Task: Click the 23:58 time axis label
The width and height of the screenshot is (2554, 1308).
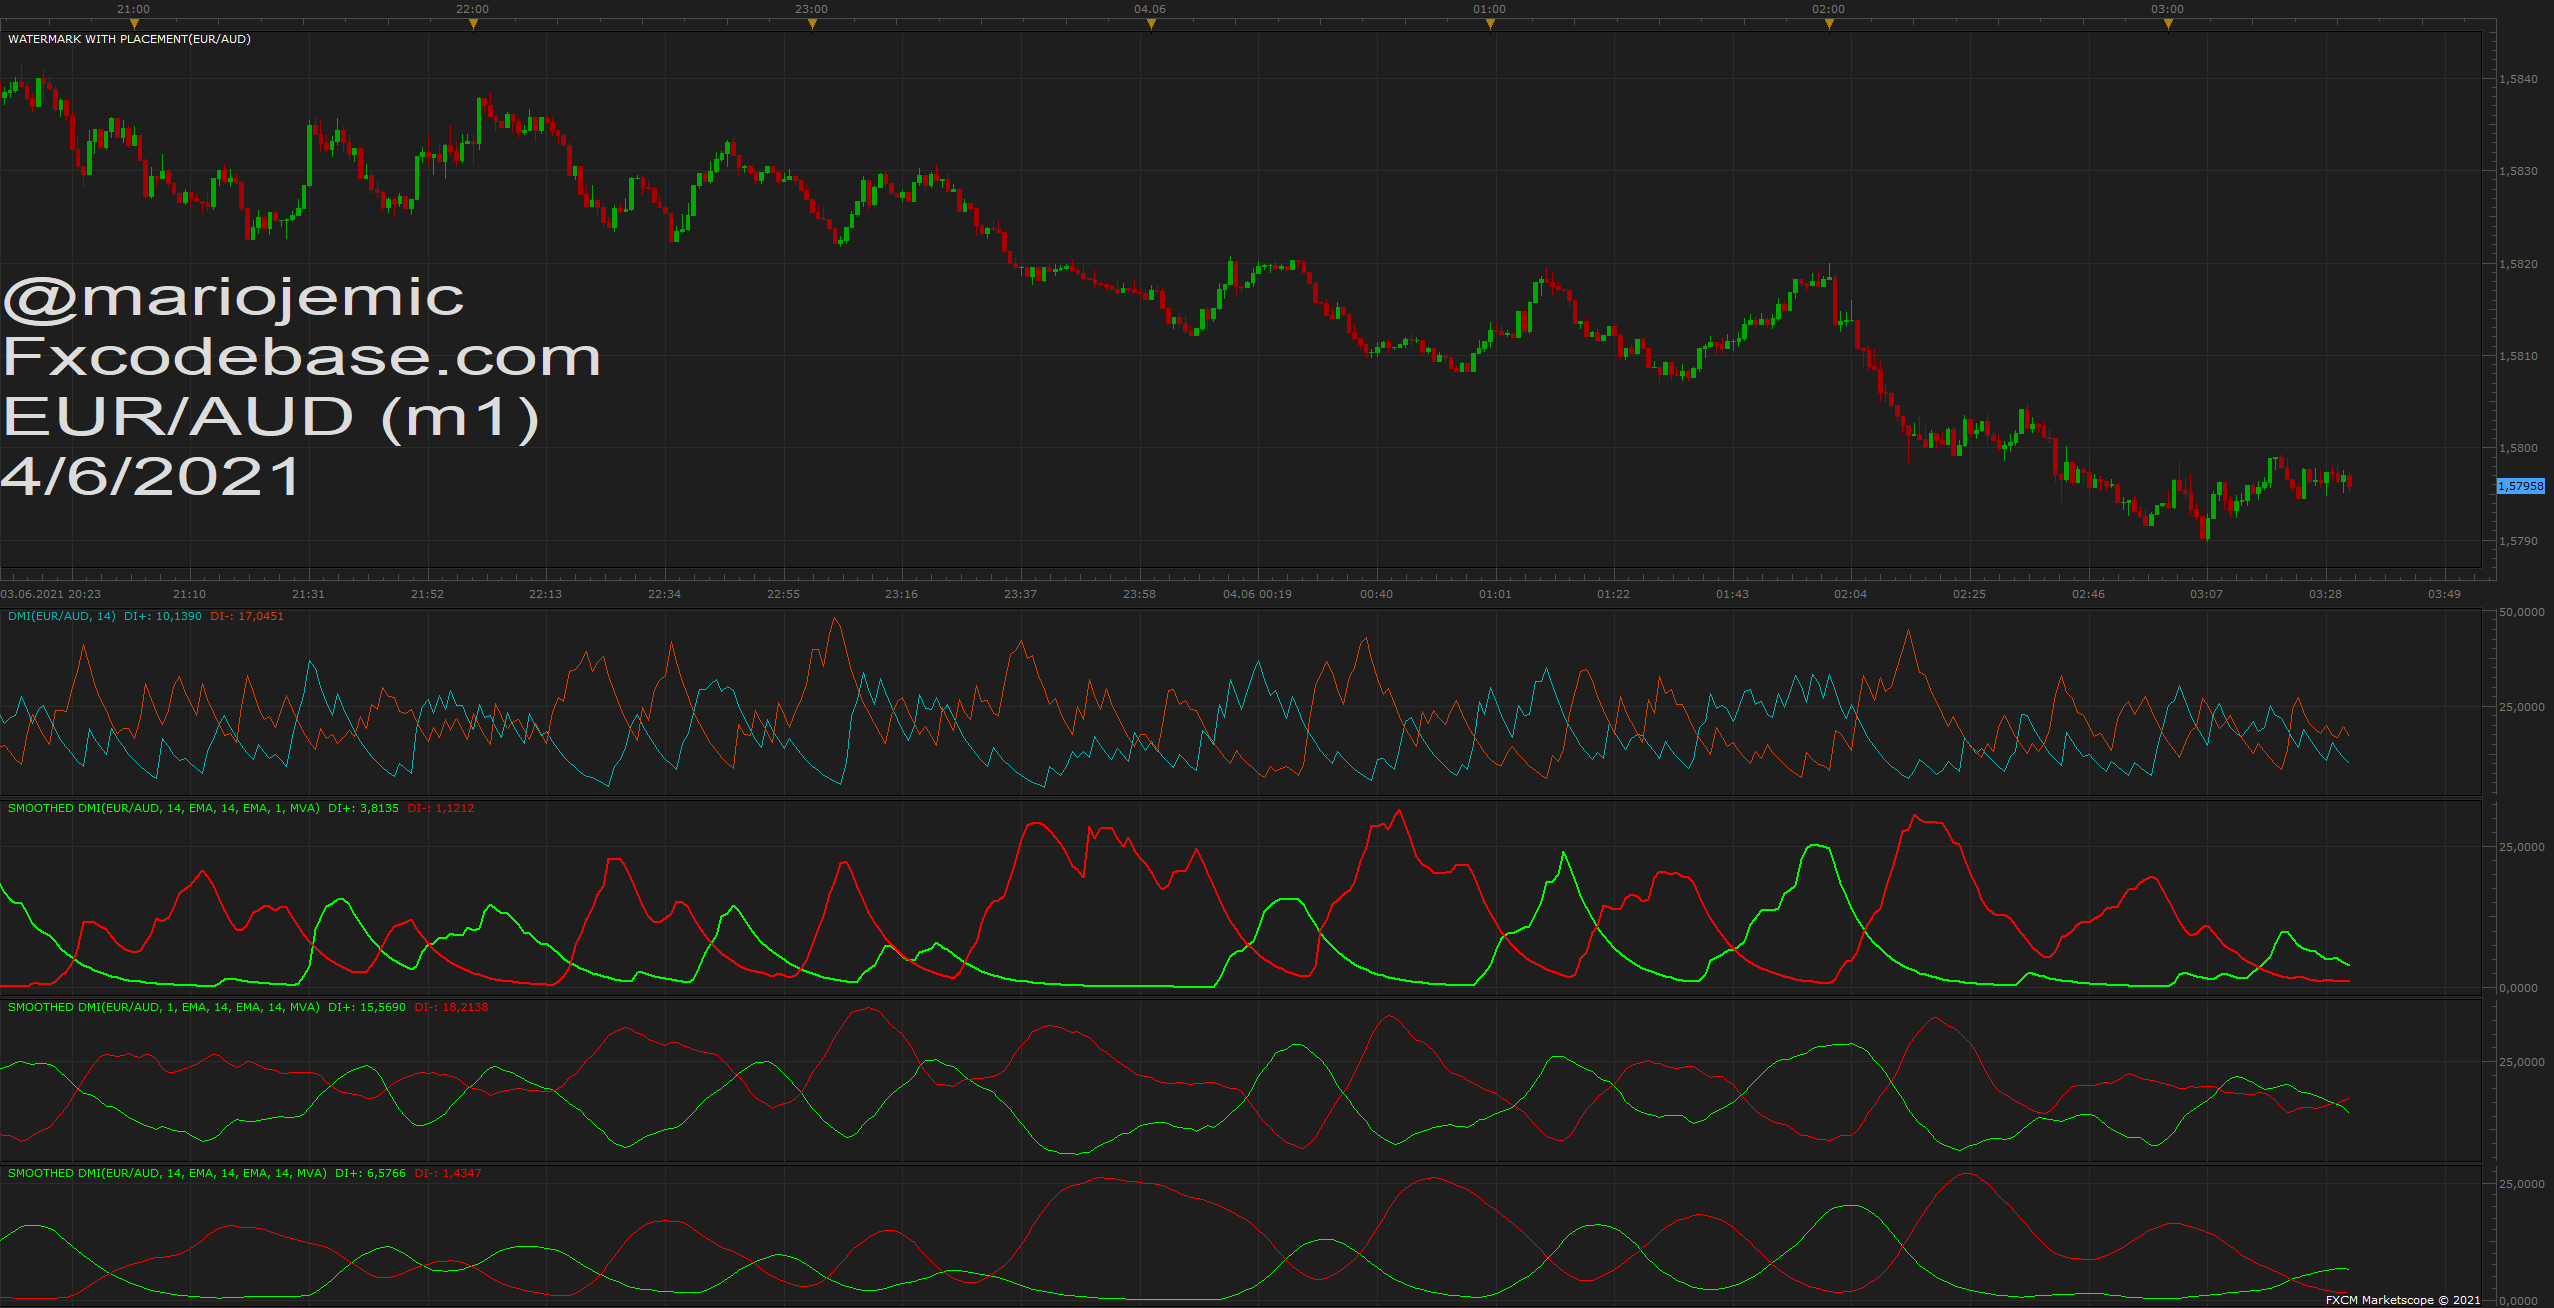Action: [1139, 594]
